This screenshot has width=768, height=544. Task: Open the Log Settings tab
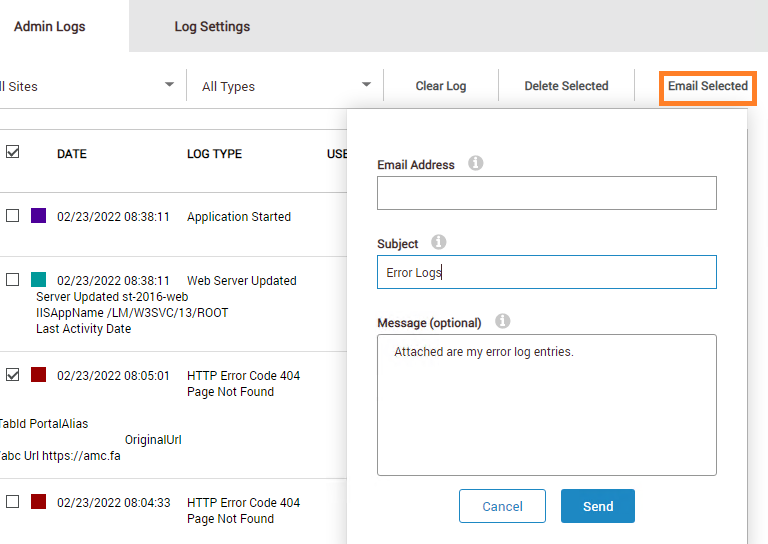click(212, 26)
